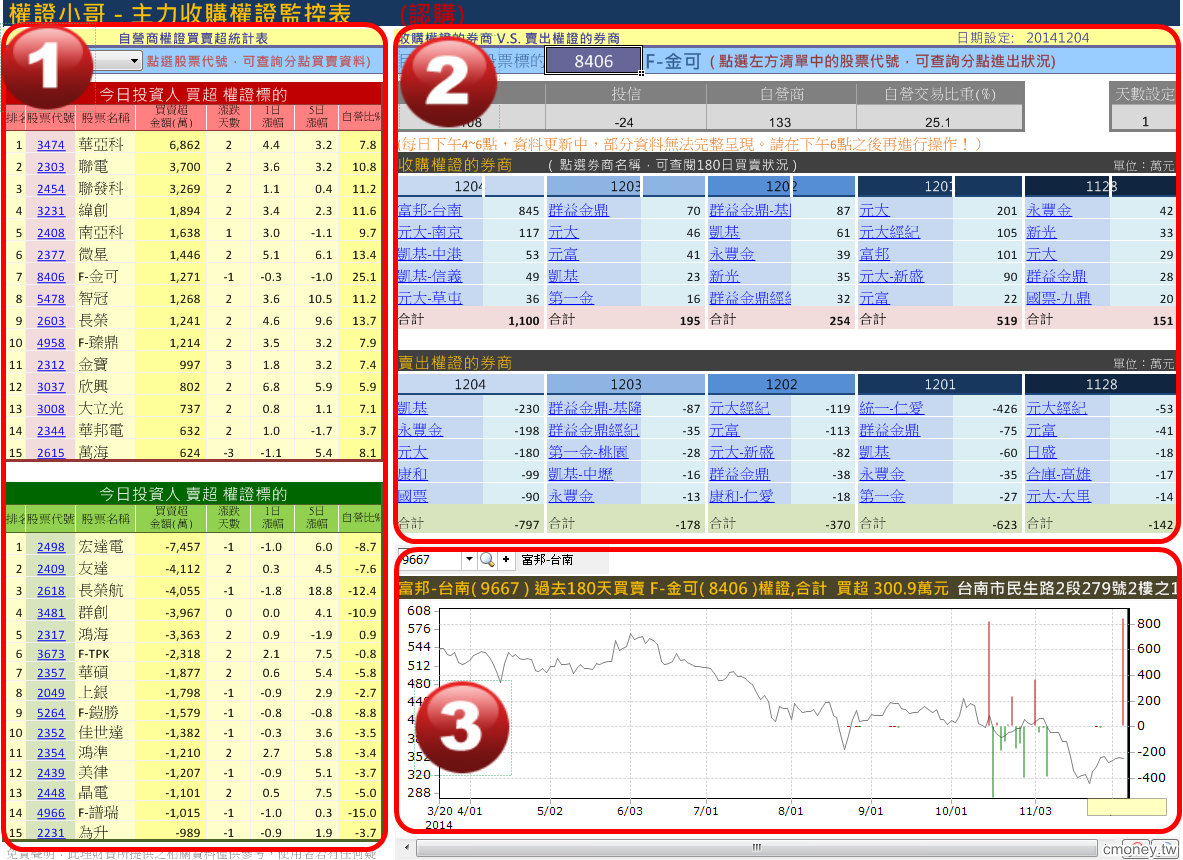Screen dimensions: 1183x860
Task: Click the 8406 stock code input box
Action: (593, 62)
